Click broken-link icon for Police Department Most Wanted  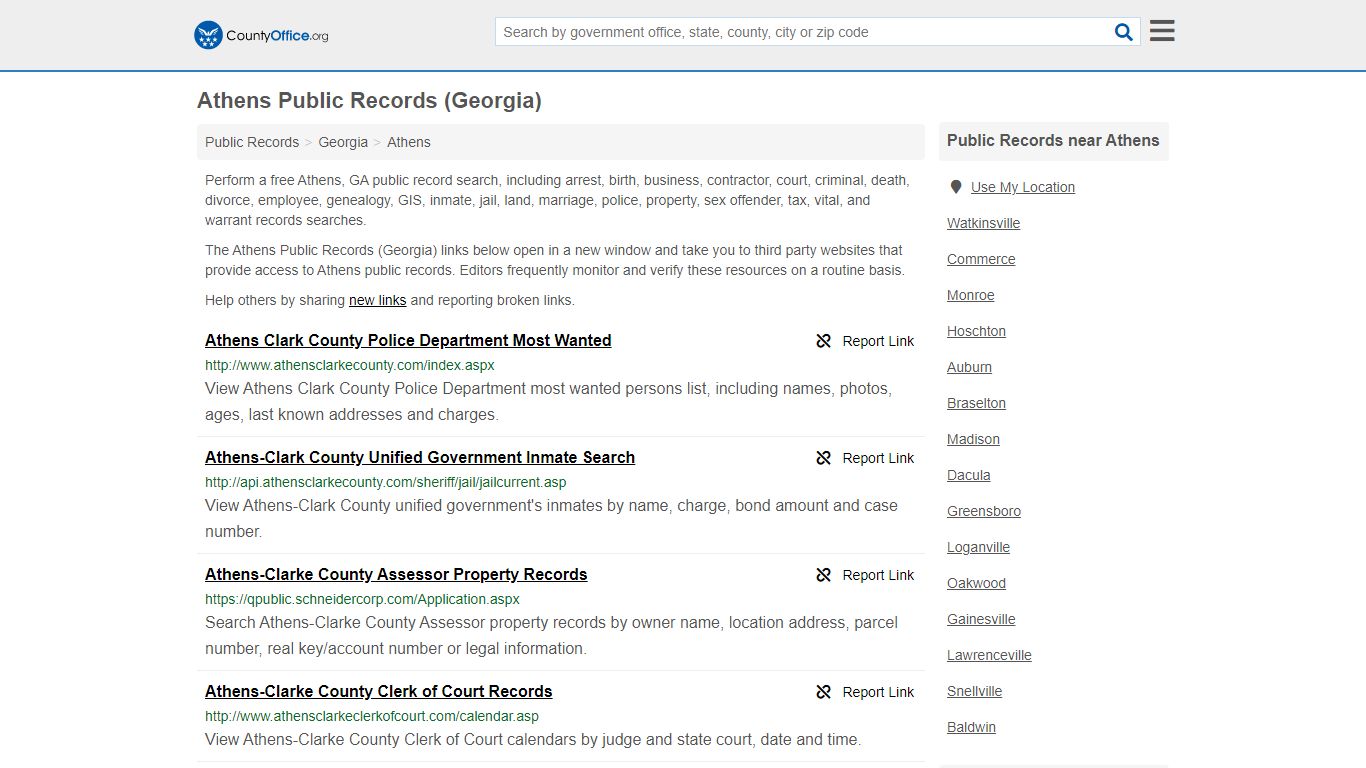[823, 341]
